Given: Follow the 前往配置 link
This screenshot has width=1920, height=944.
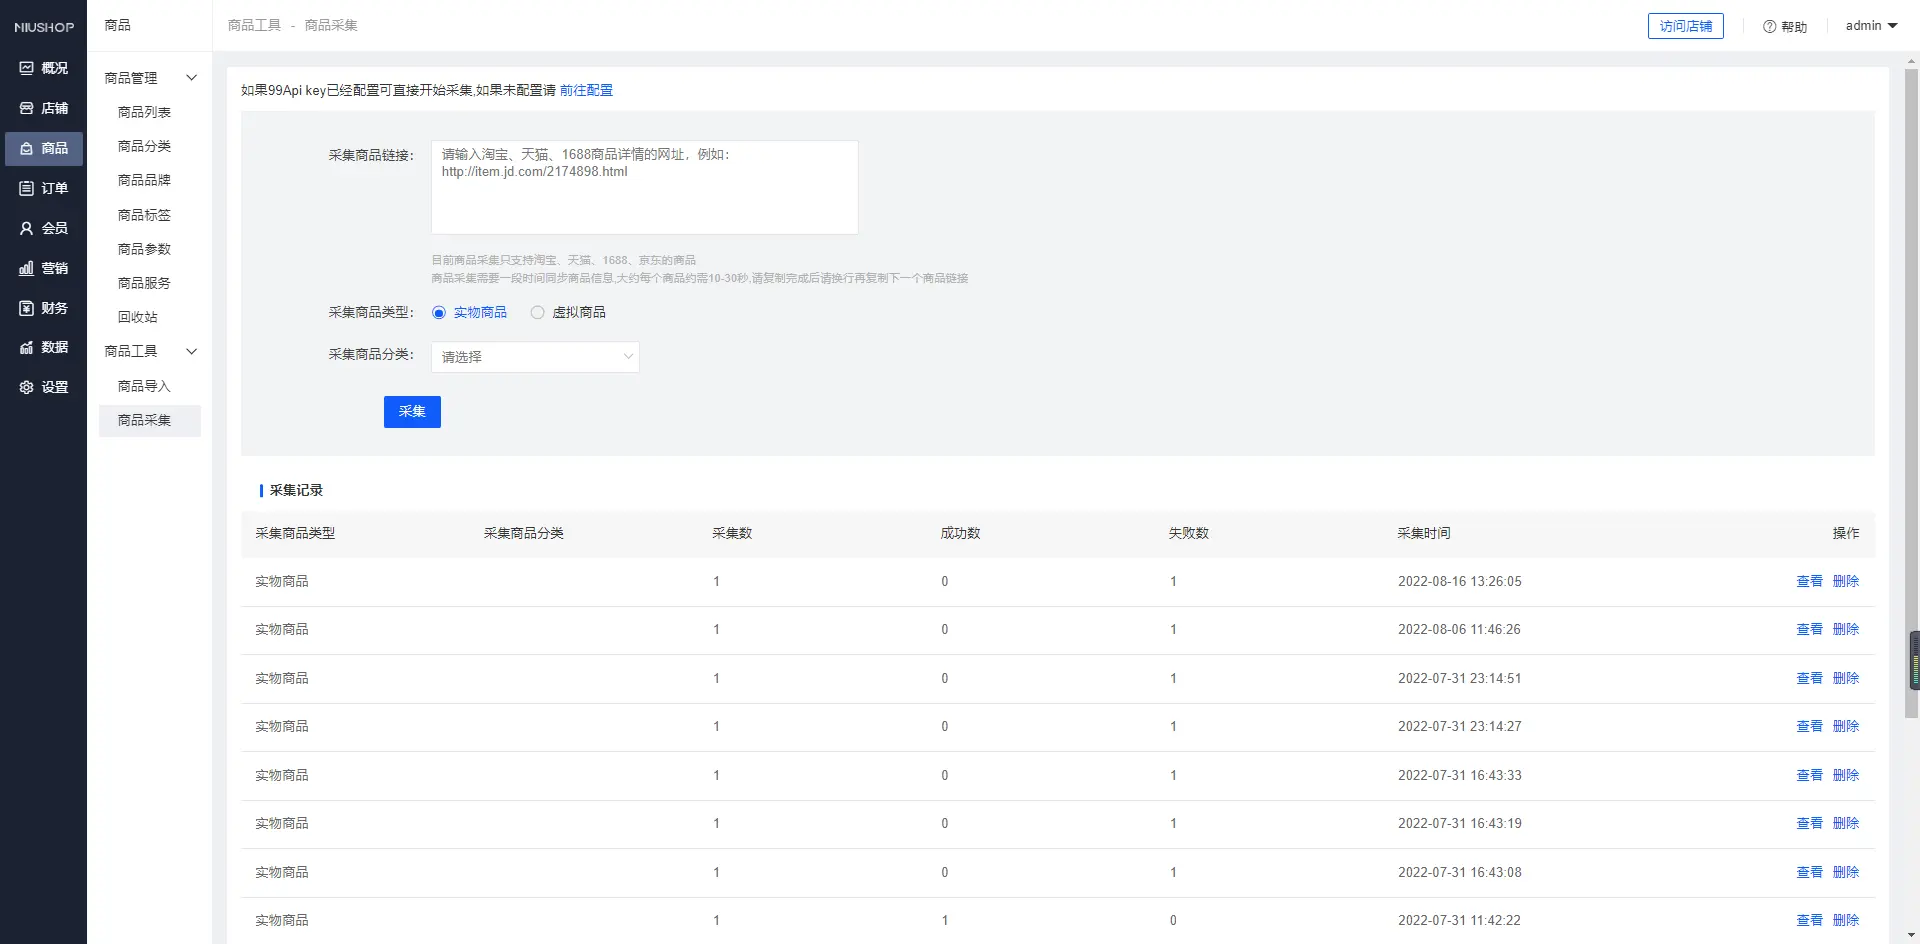Looking at the screenshot, I should [586, 90].
